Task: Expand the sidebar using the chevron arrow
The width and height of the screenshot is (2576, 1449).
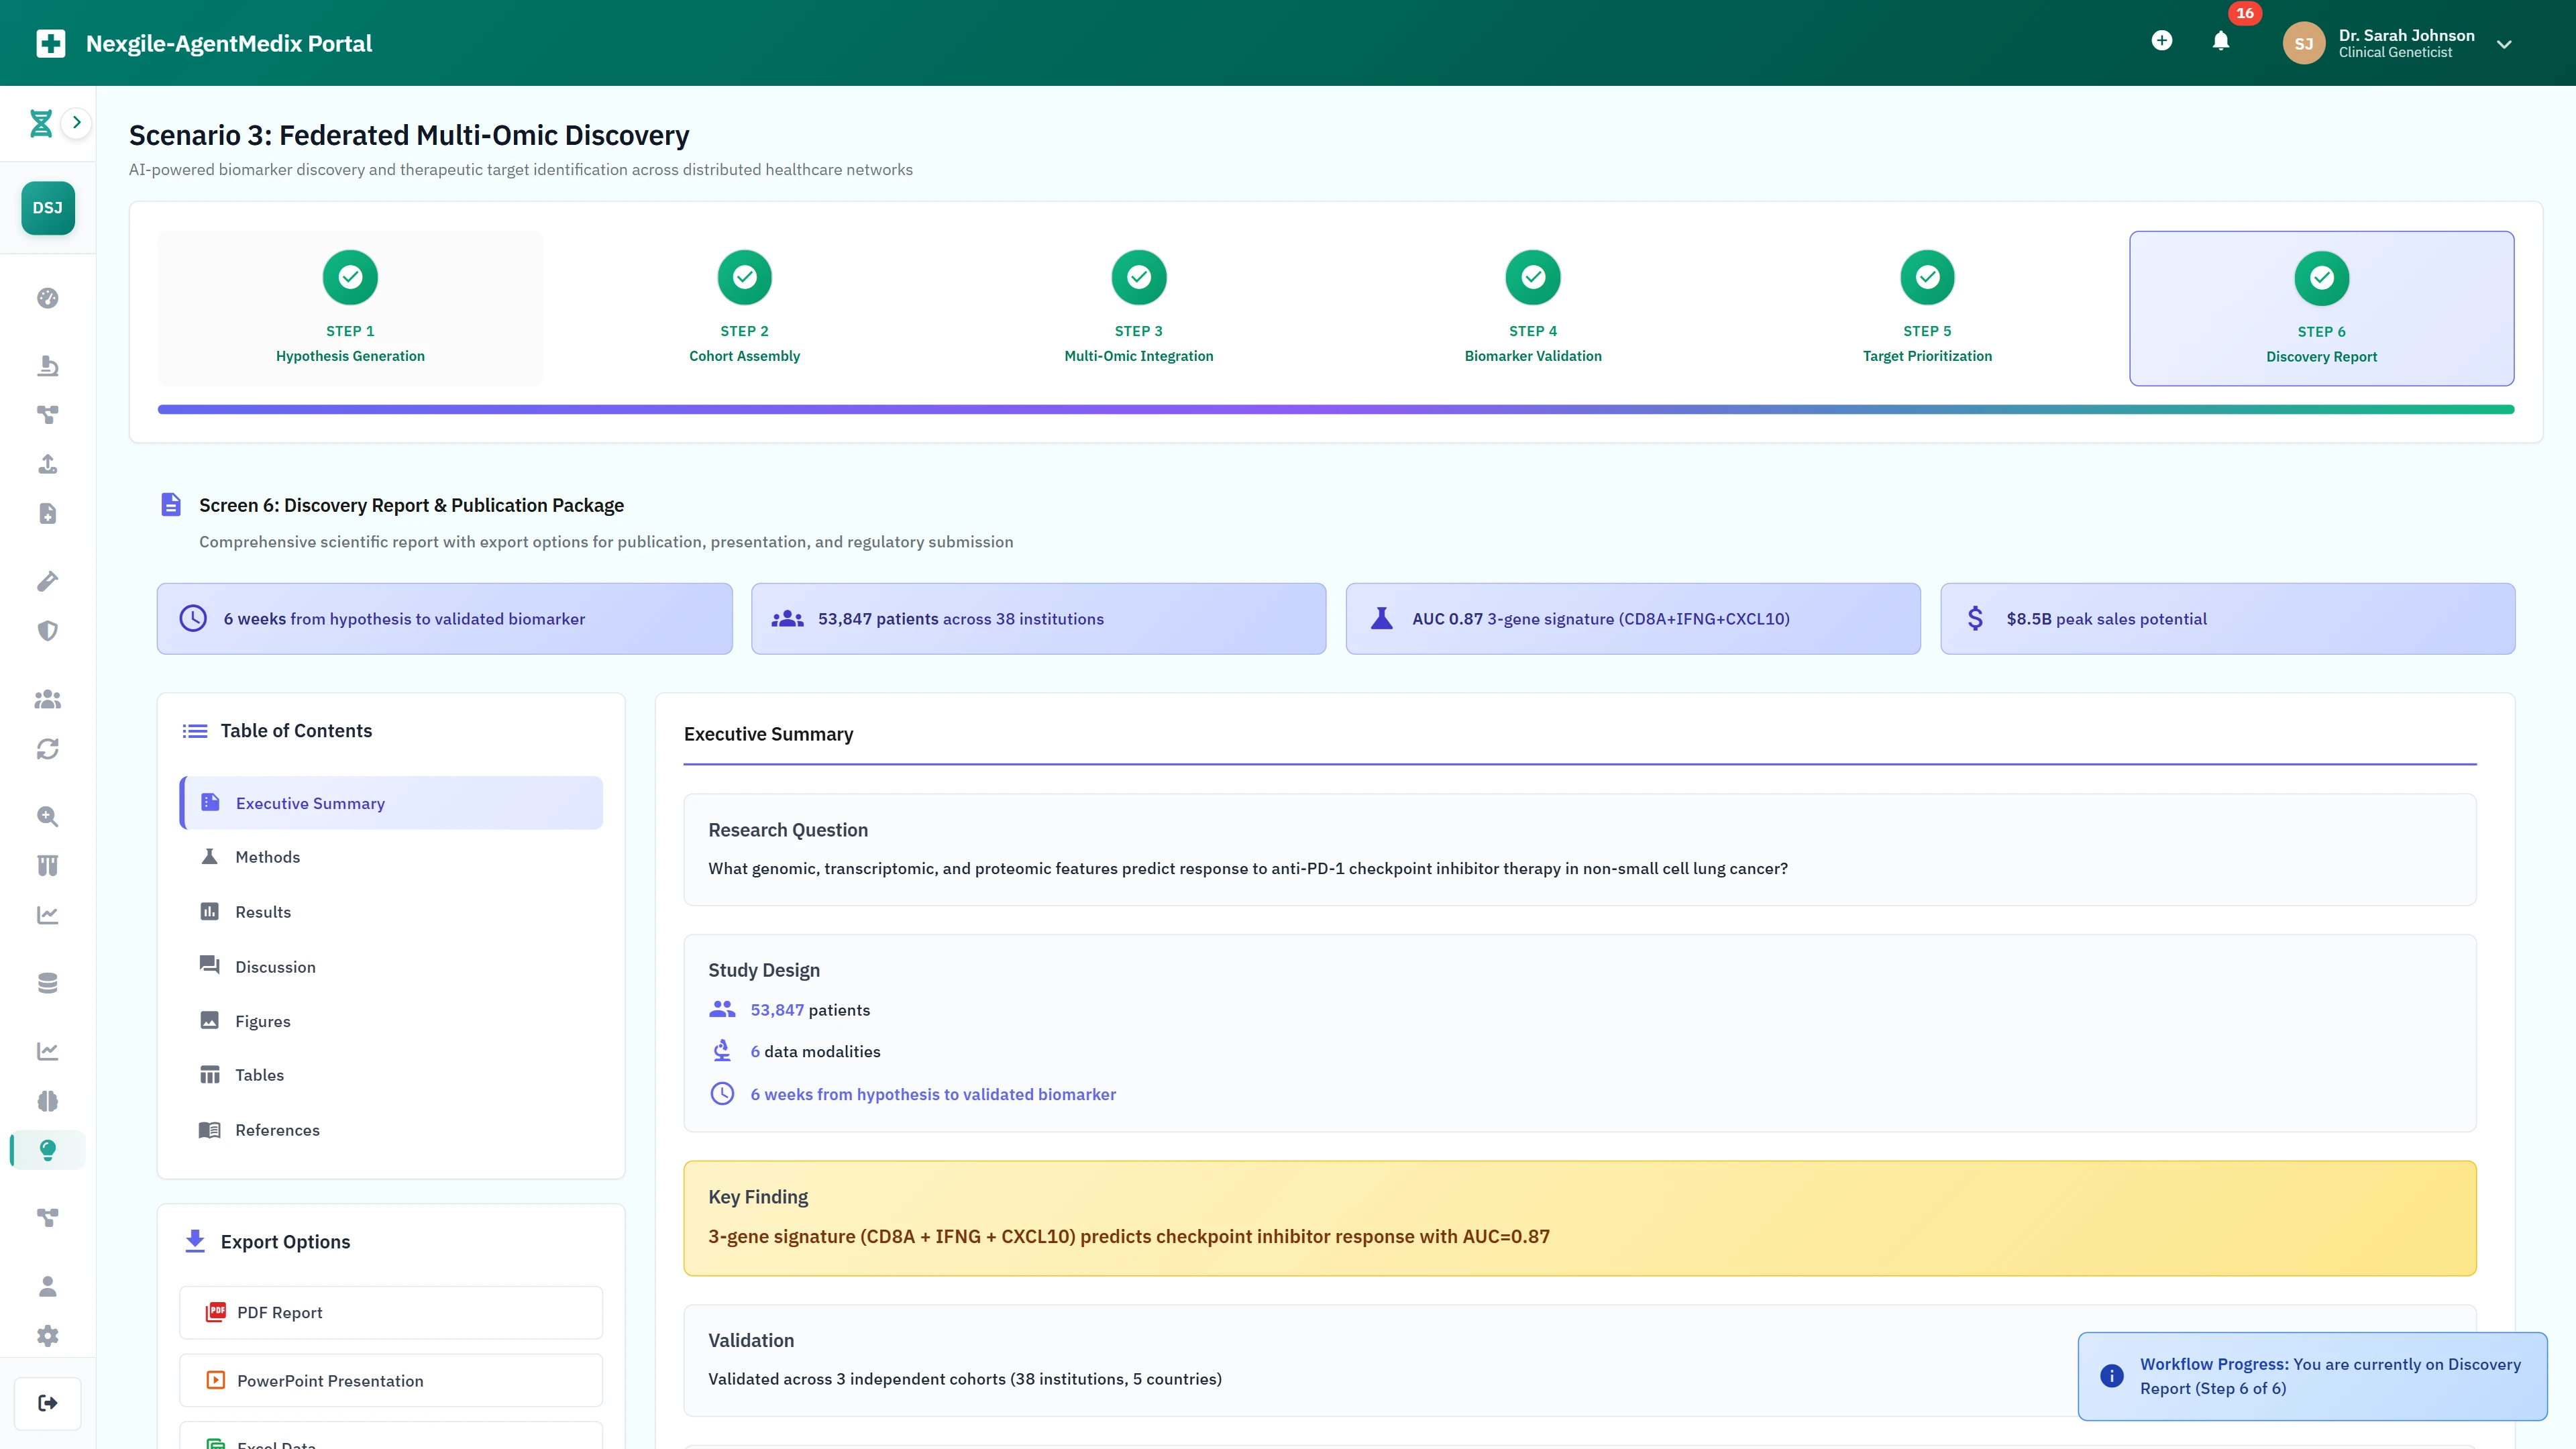Action: [x=77, y=122]
